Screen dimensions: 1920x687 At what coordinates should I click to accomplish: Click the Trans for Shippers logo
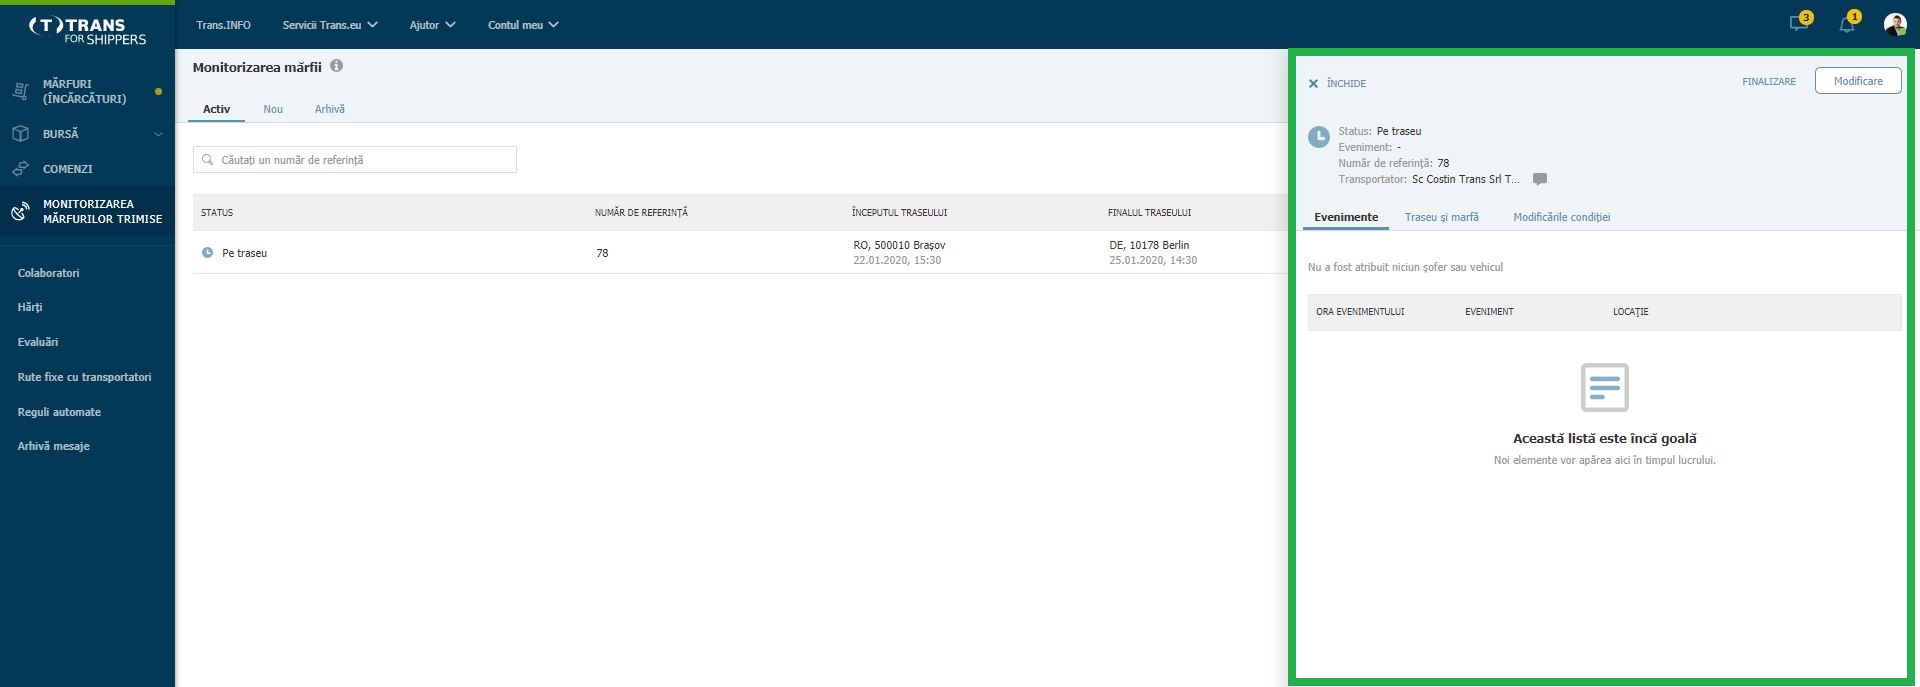point(88,30)
